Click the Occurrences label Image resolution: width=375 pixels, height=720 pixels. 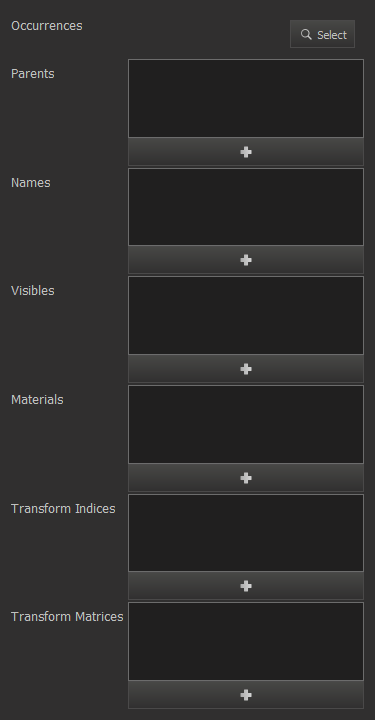point(47,26)
